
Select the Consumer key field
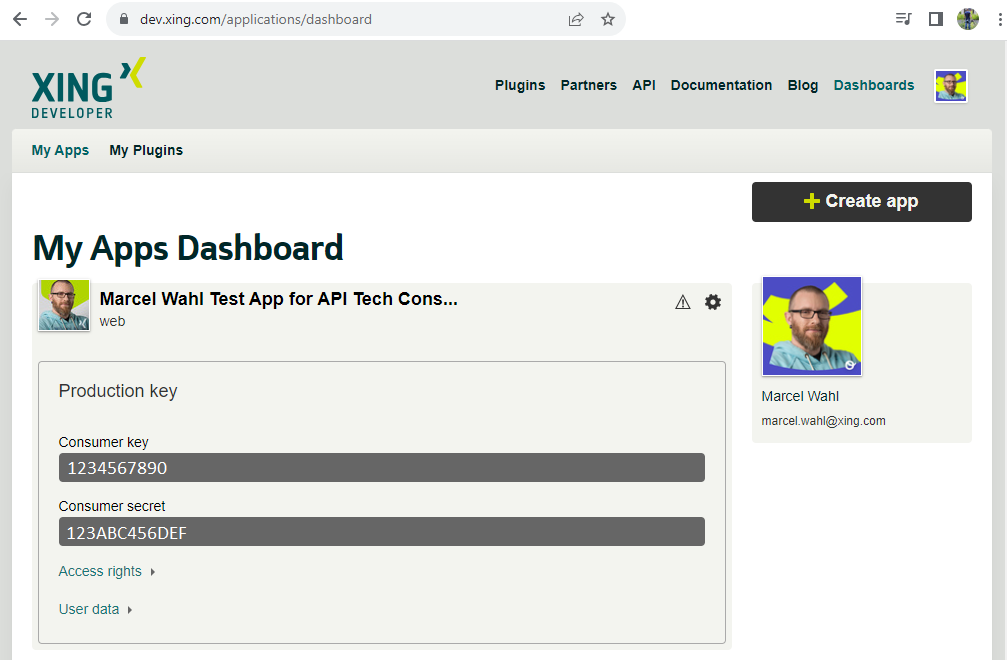tap(381, 467)
